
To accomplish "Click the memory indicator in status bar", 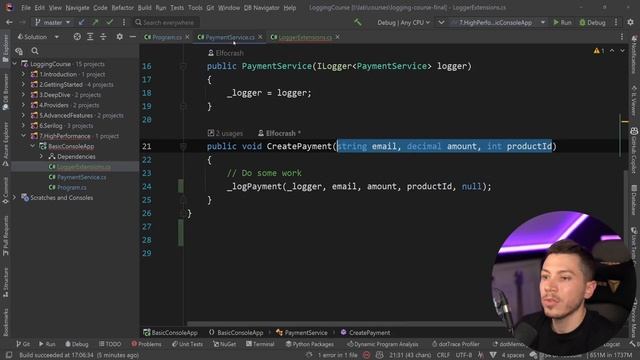I will click(x=610, y=355).
